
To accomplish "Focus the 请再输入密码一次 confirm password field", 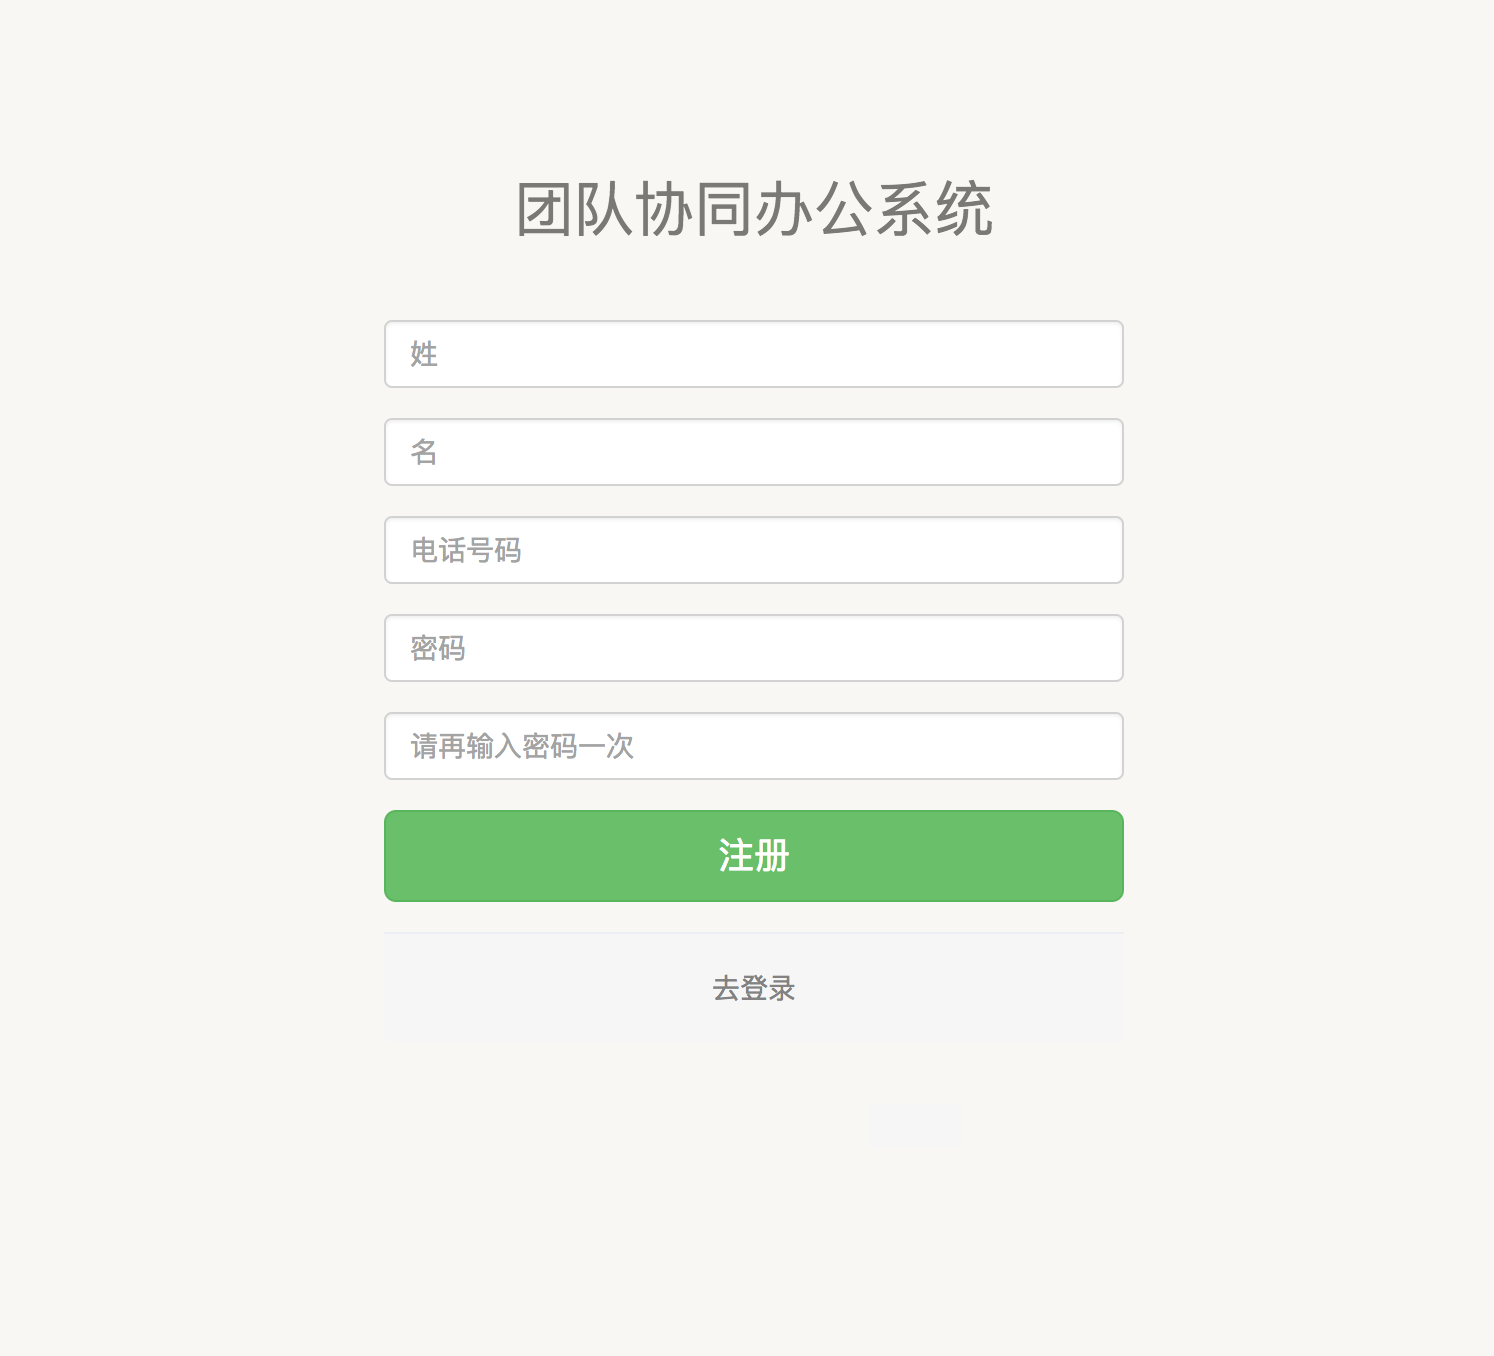I will pos(753,746).
